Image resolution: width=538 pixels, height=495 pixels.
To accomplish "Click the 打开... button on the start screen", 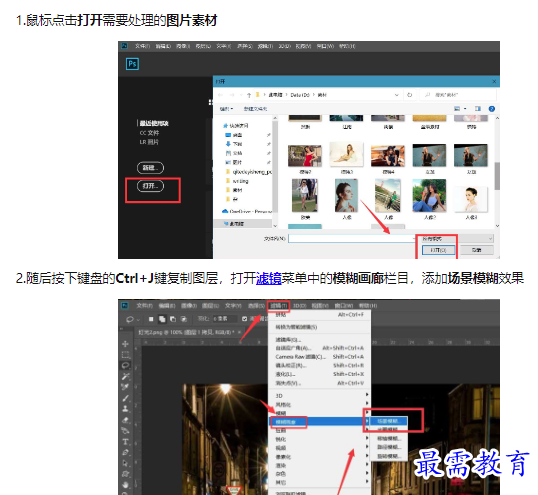I will [150, 186].
